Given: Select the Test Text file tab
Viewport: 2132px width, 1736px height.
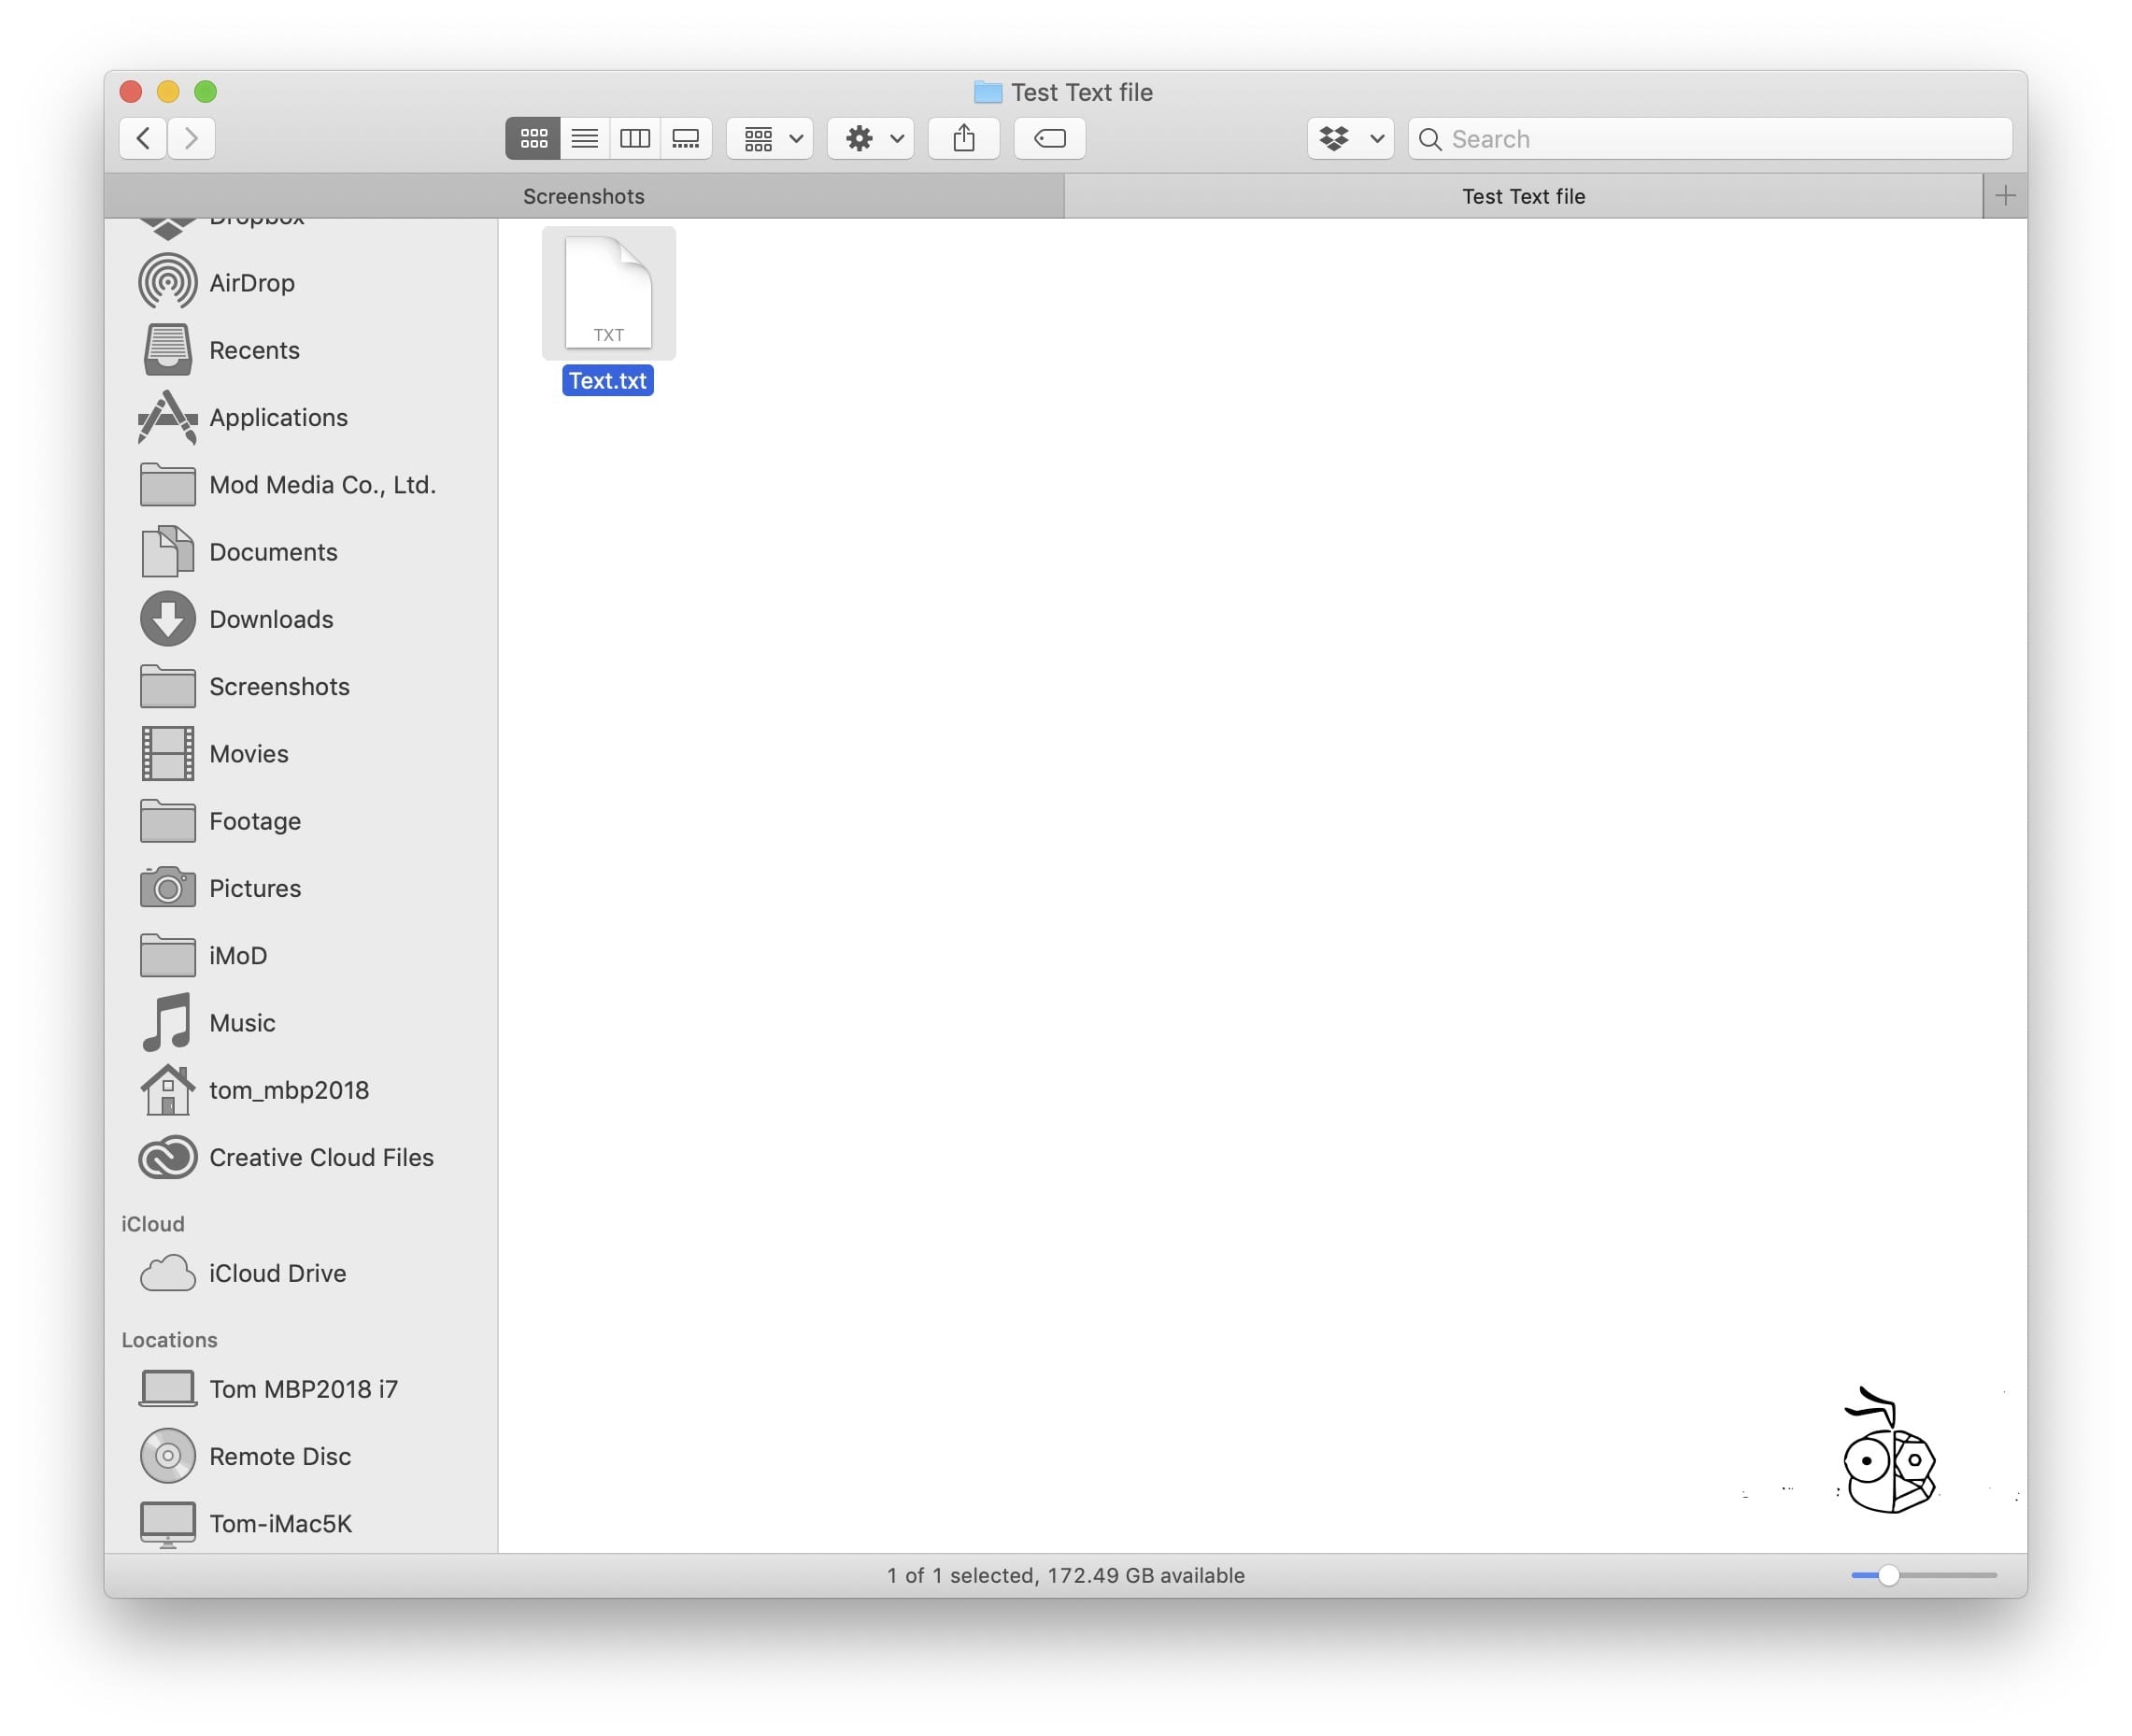Looking at the screenshot, I should click(1522, 196).
